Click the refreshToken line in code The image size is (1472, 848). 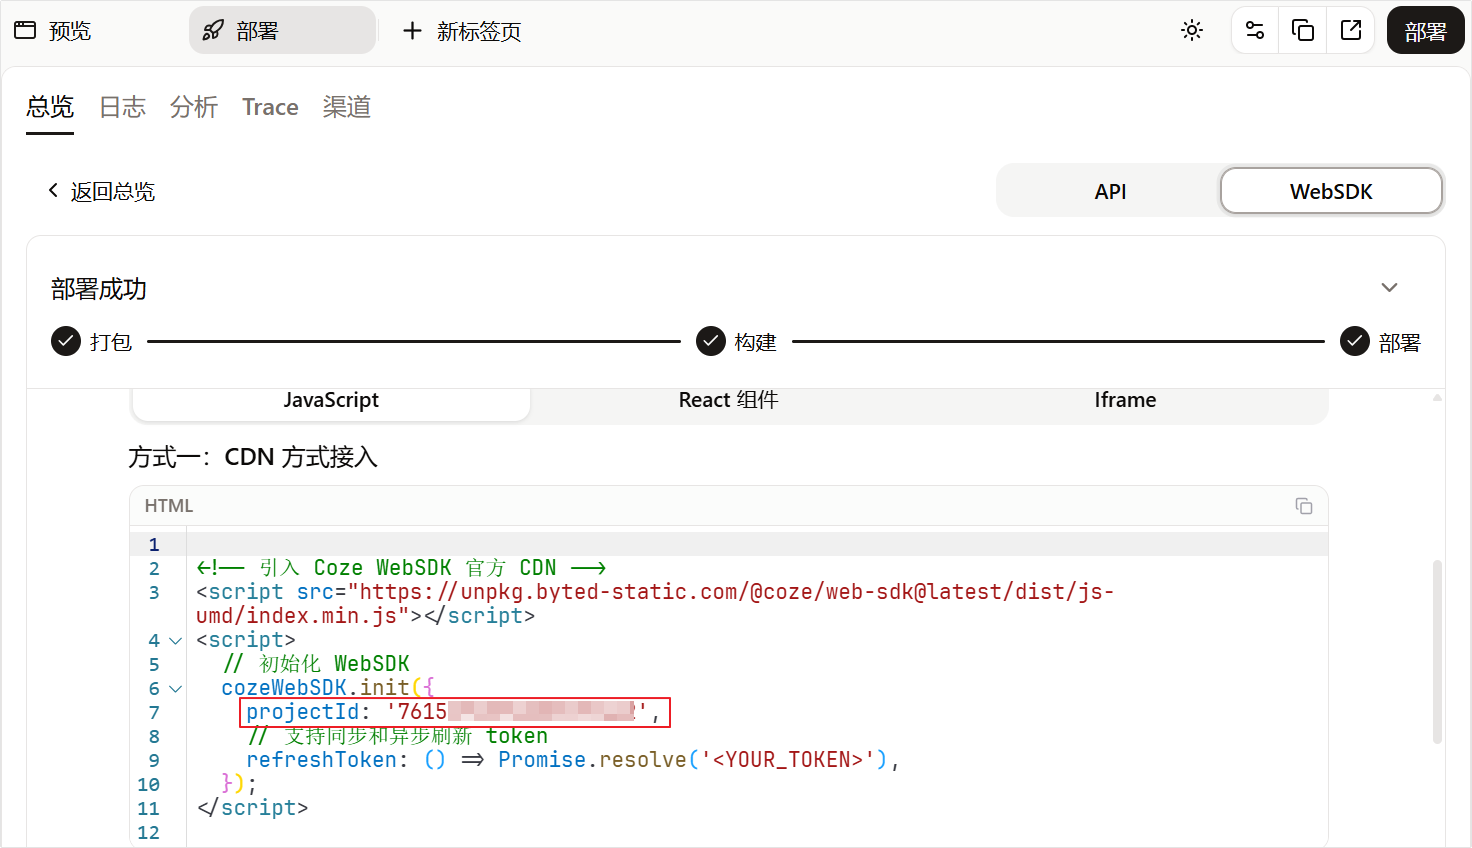click(x=572, y=760)
